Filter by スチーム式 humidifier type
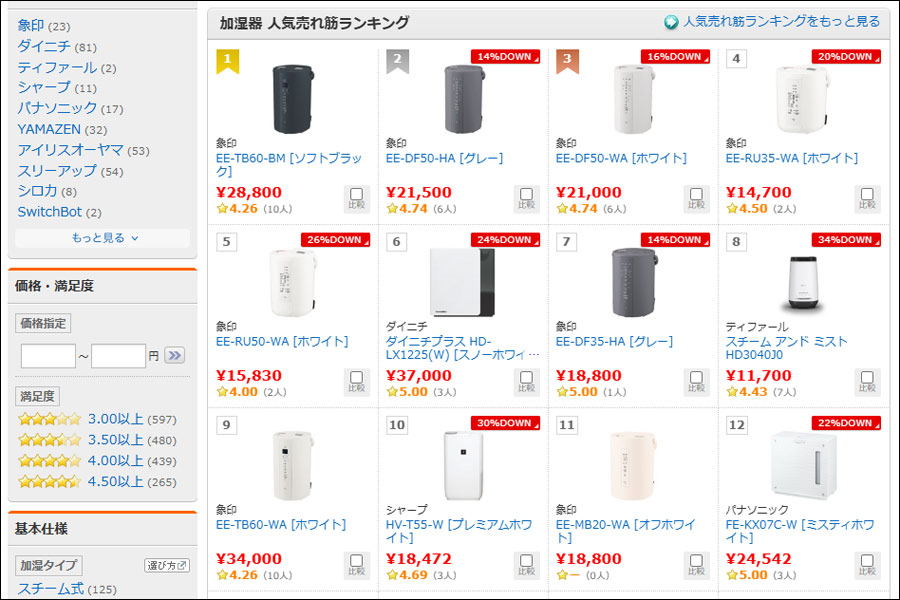Image resolution: width=900 pixels, height=600 pixels. (51, 589)
